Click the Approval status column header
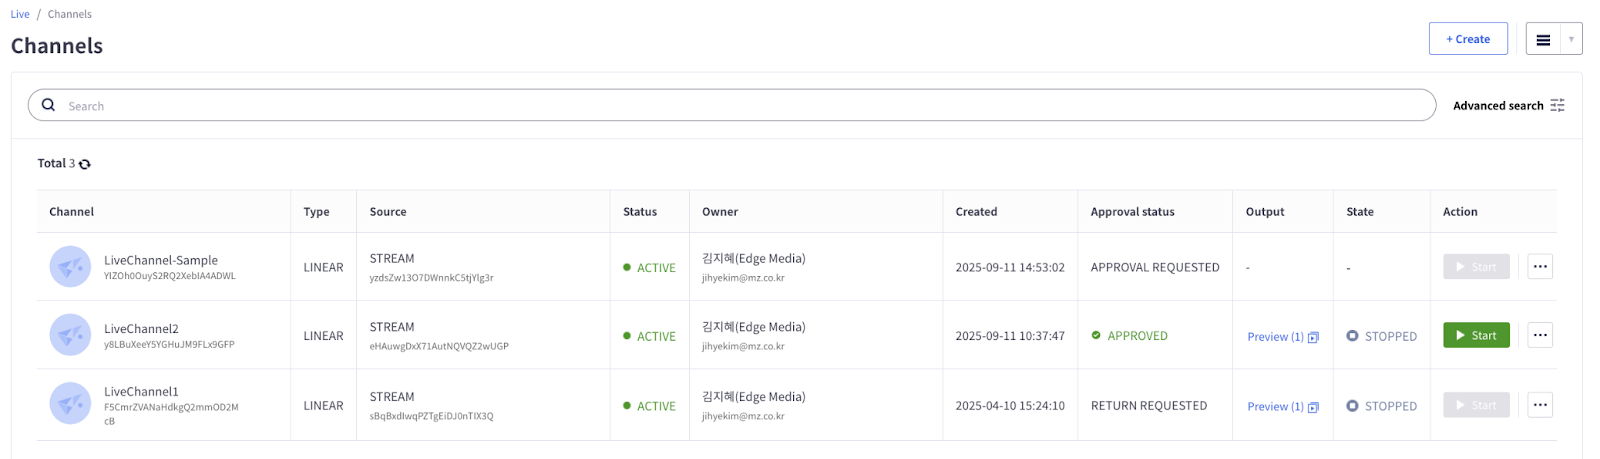This screenshot has height=459, width=1600. pyautogui.click(x=1132, y=212)
